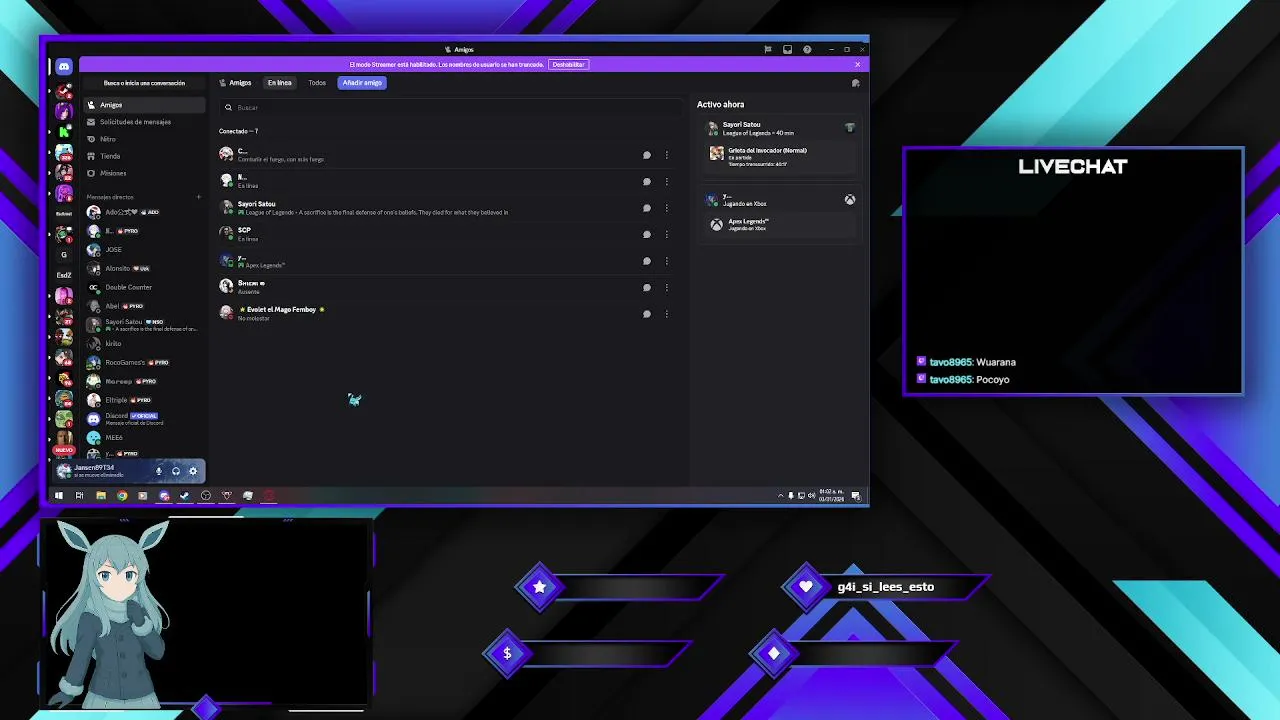
Task: Click Apex Legends entry in Activo ahora
Action: tap(781, 225)
